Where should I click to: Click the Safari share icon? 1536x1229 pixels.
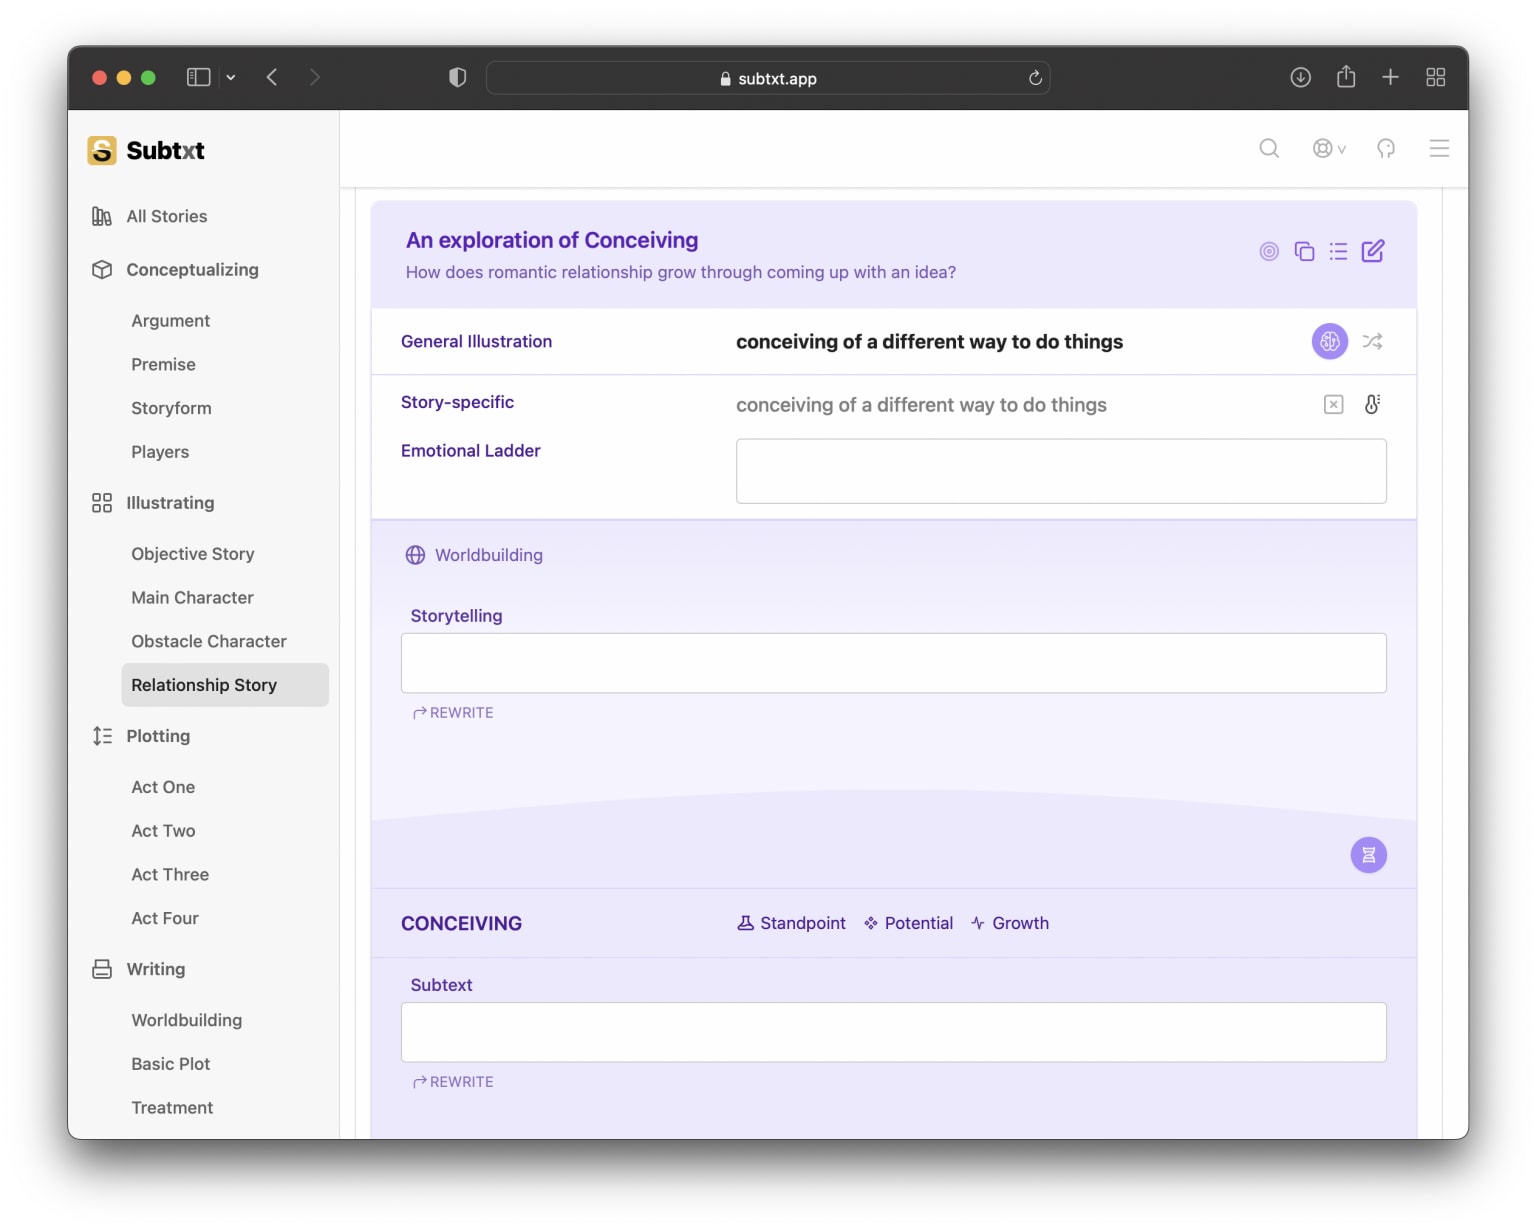1346,76
